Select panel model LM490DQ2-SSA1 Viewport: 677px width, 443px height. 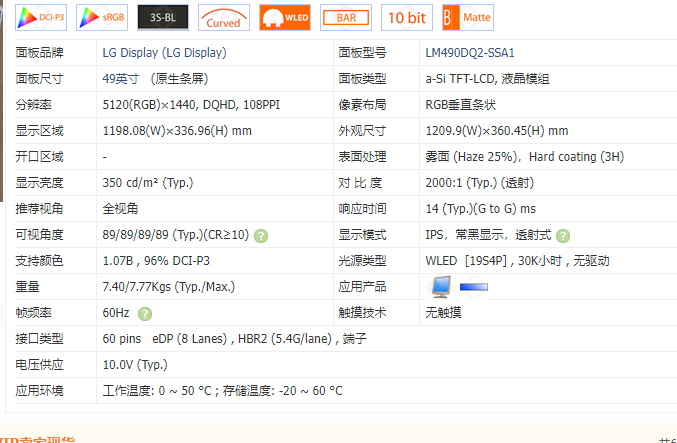click(x=470, y=53)
